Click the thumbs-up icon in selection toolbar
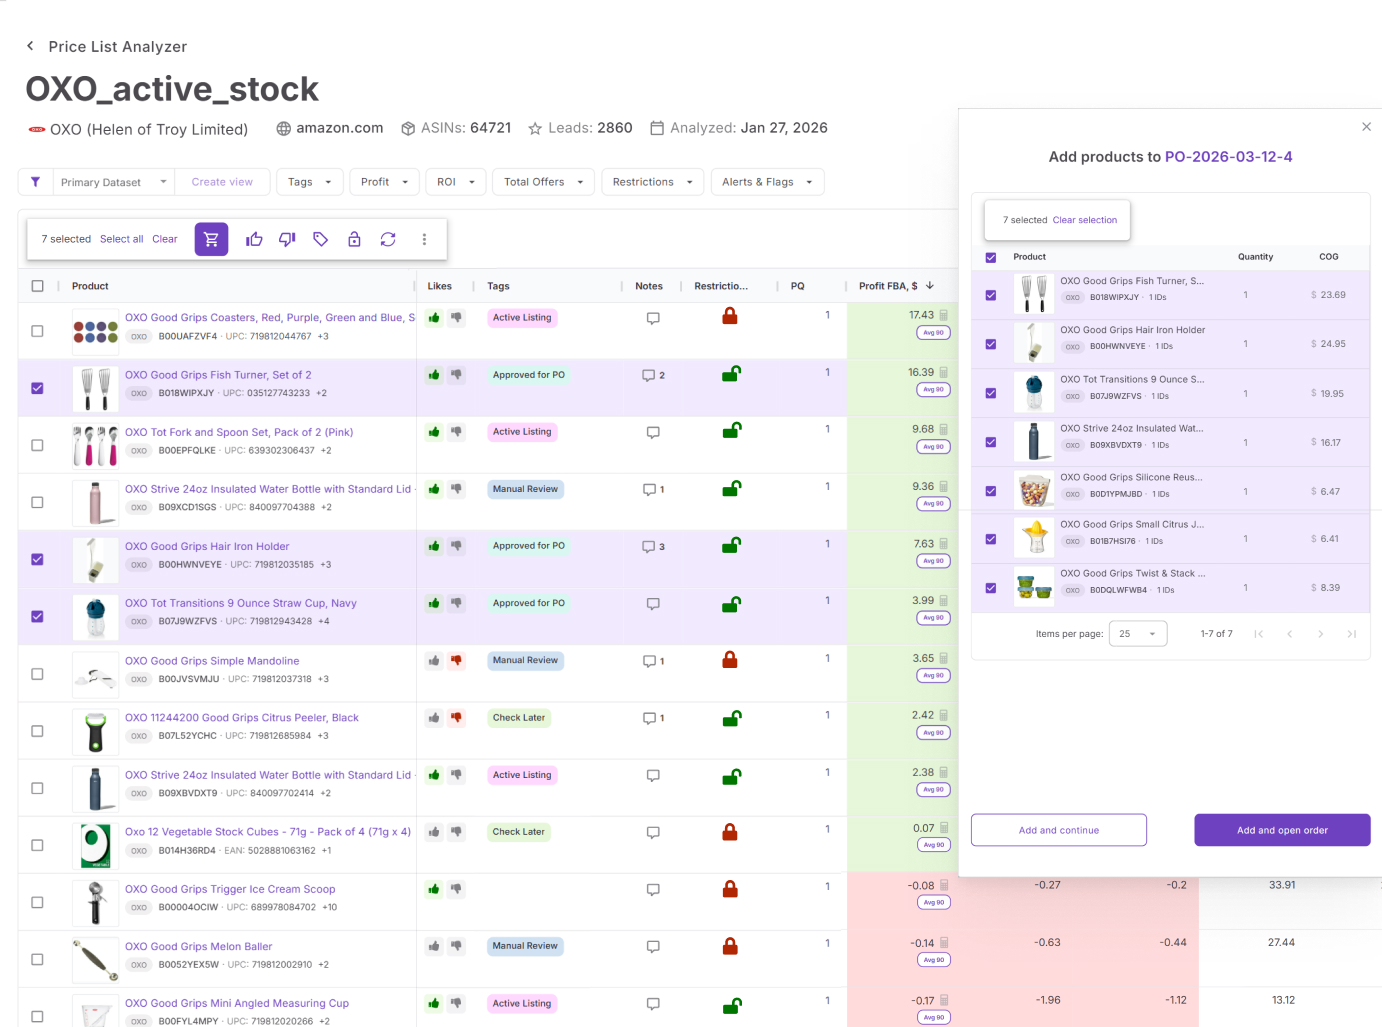The height and width of the screenshot is (1027, 1382). [254, 239]
